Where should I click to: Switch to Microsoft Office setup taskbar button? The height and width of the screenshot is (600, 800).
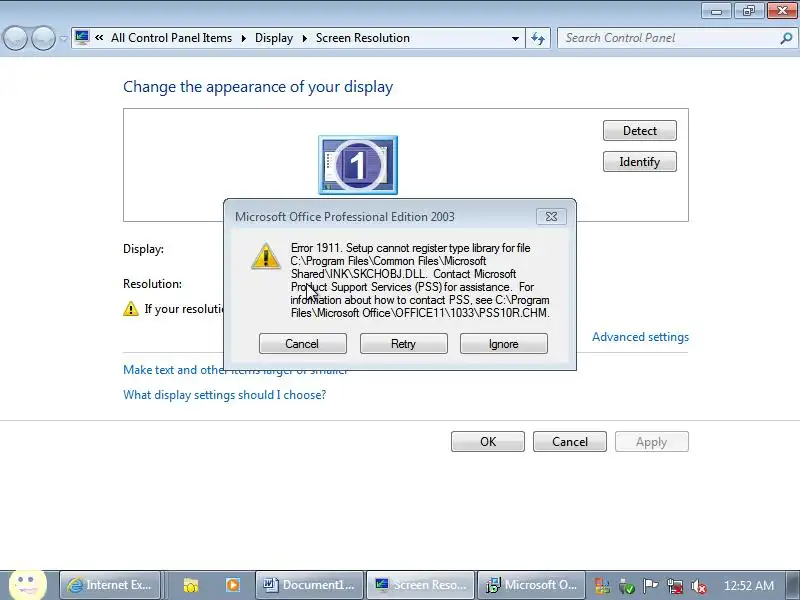coord(532,585)
